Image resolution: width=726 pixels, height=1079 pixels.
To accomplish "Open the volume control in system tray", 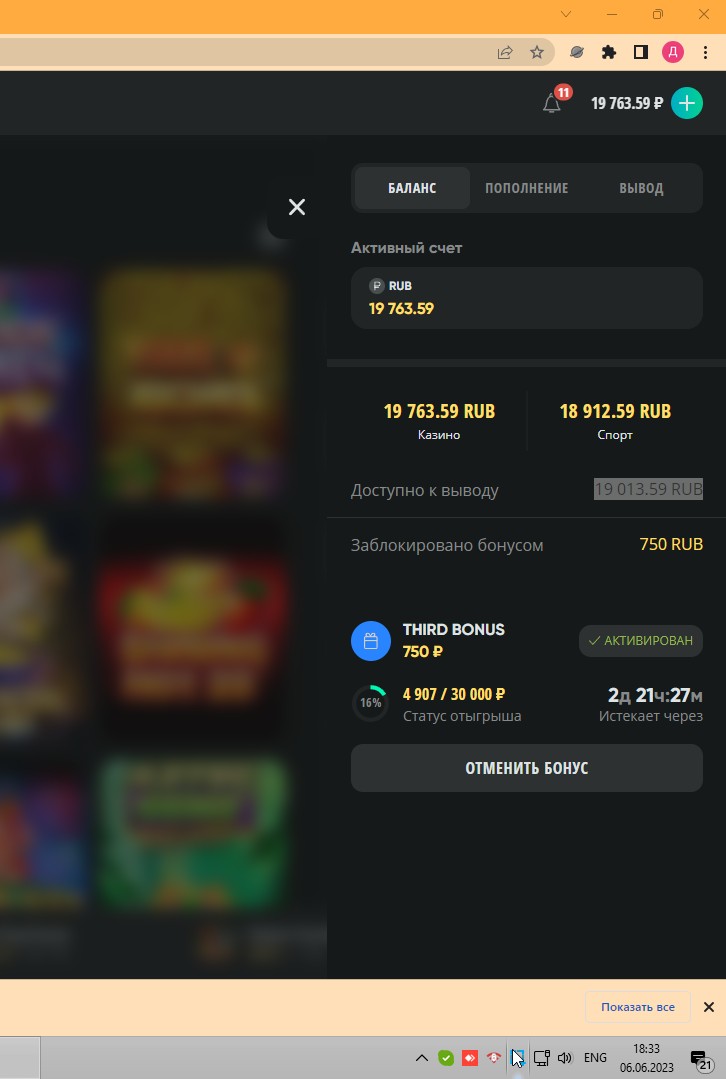I will 565,1058.
